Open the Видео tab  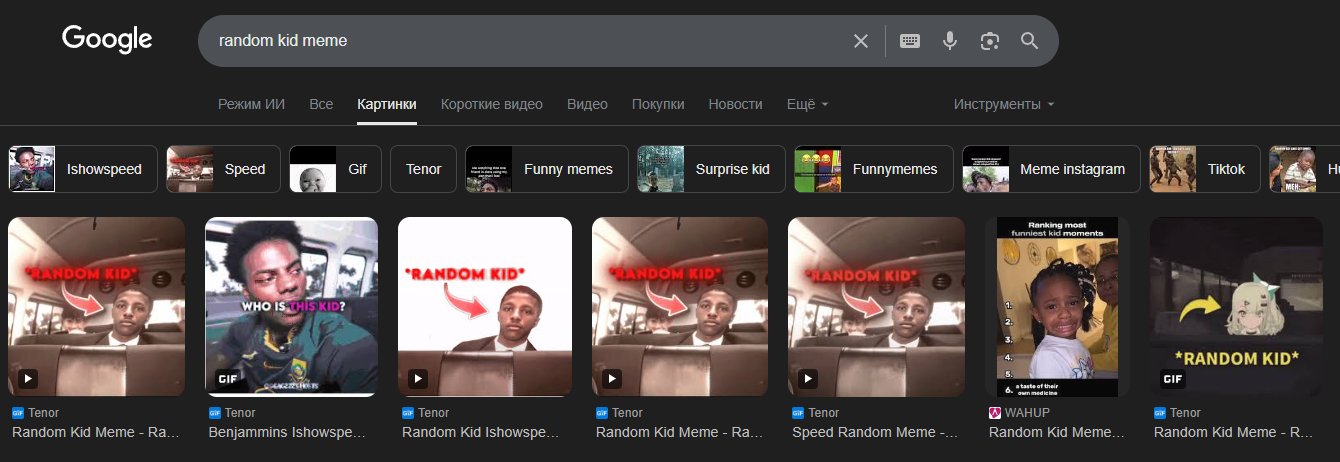pos(587,104)
